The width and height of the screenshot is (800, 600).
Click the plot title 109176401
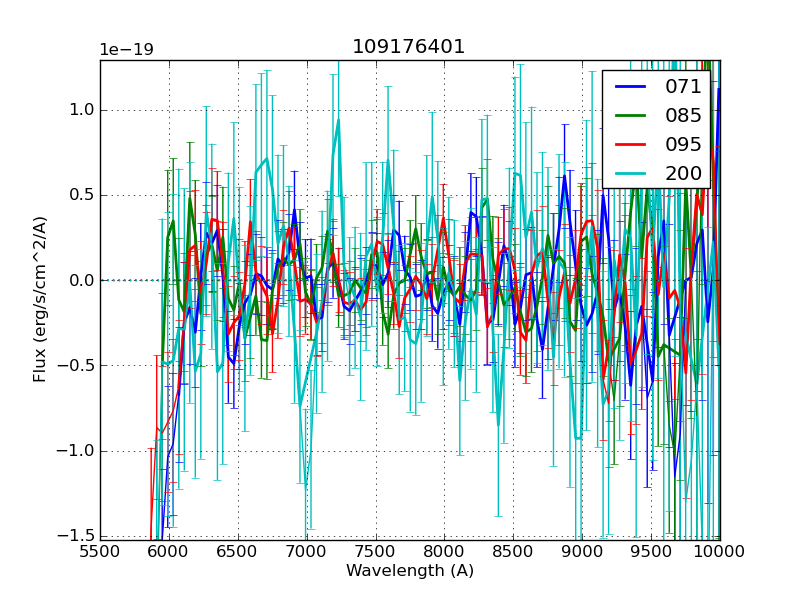[x=408, y=47]
